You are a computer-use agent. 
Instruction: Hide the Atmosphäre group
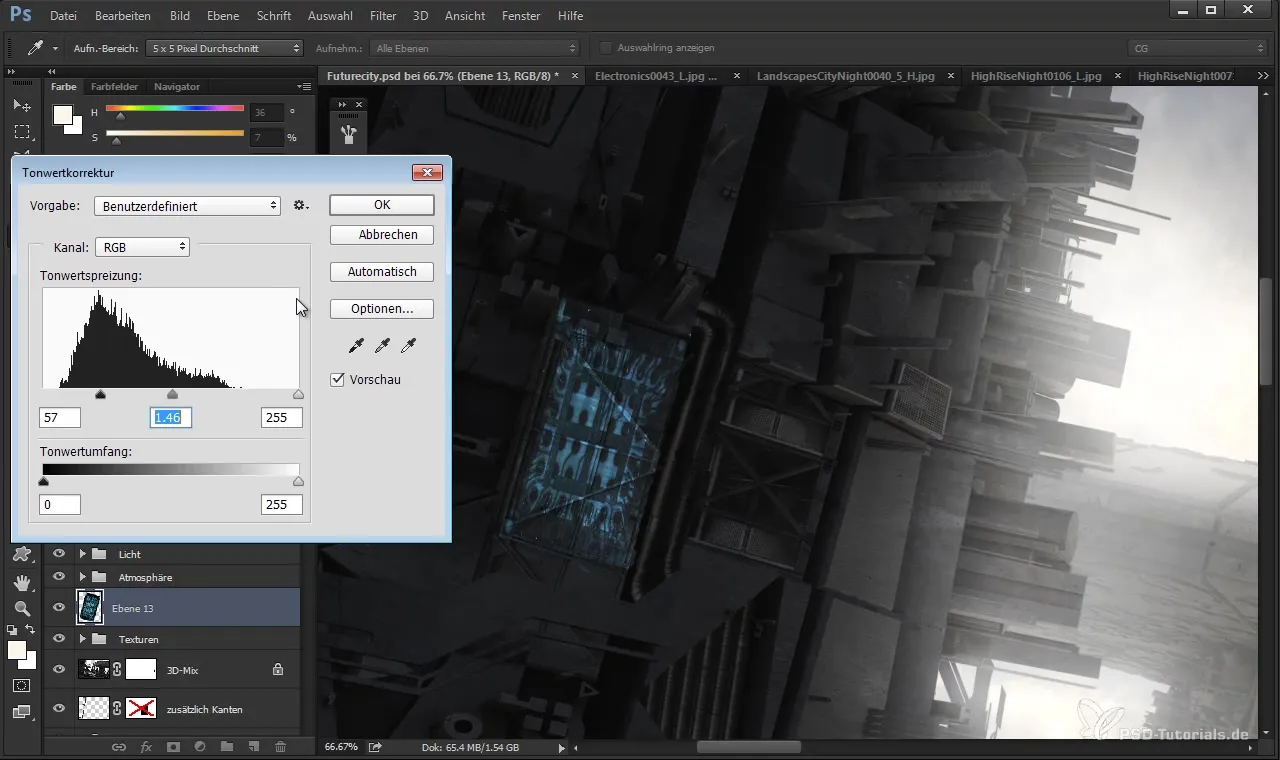59,577
